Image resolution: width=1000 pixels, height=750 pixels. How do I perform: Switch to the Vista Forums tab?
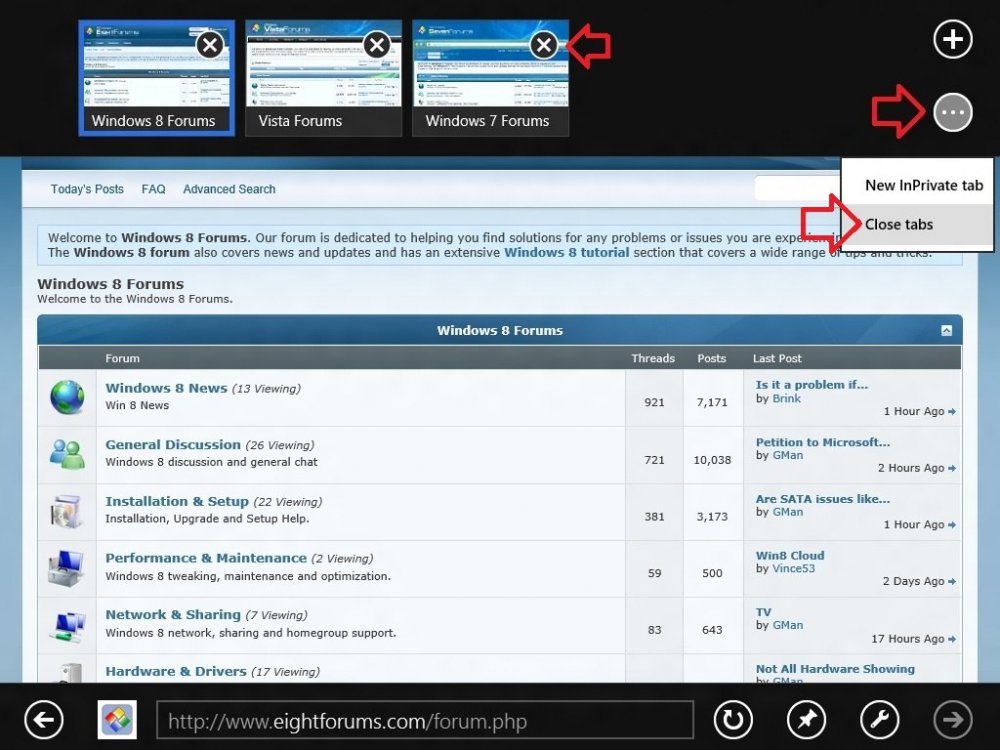click(x=323, y=78)
